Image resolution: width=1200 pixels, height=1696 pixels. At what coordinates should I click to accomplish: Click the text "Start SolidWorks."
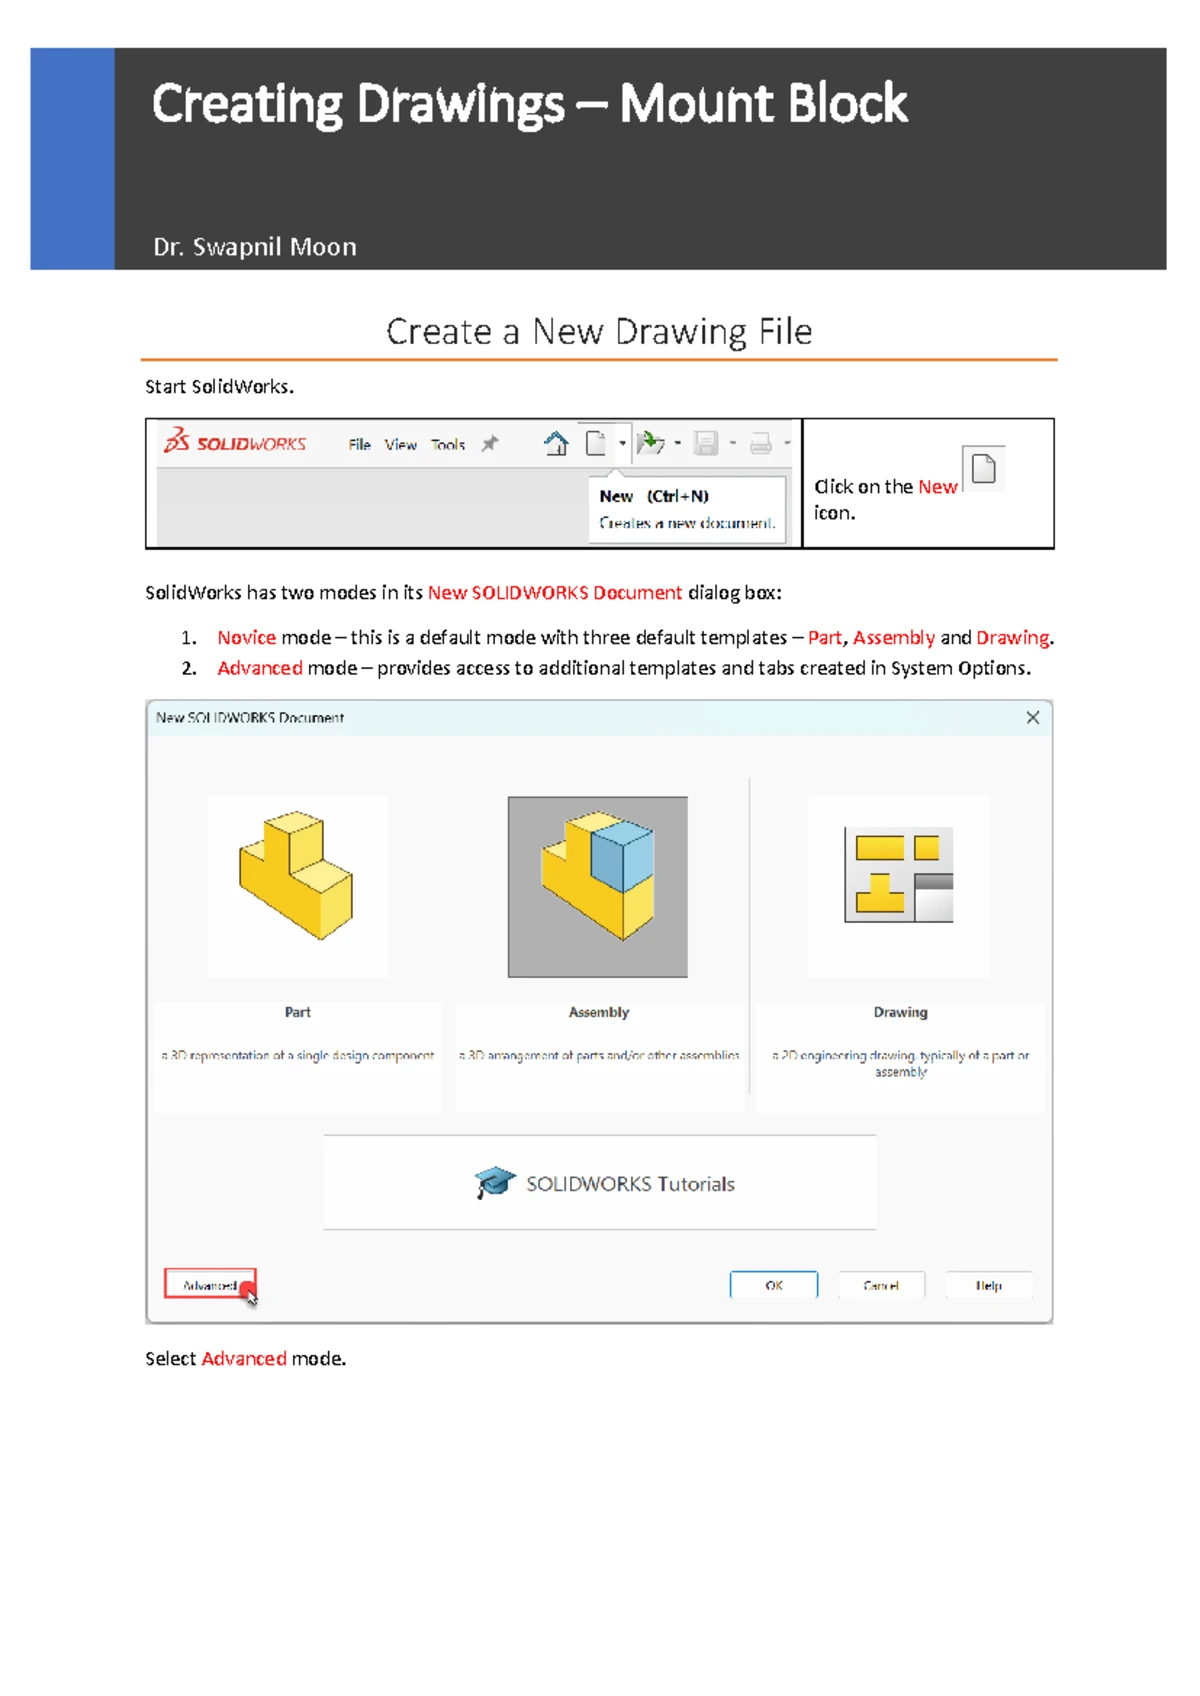[219, 387]
